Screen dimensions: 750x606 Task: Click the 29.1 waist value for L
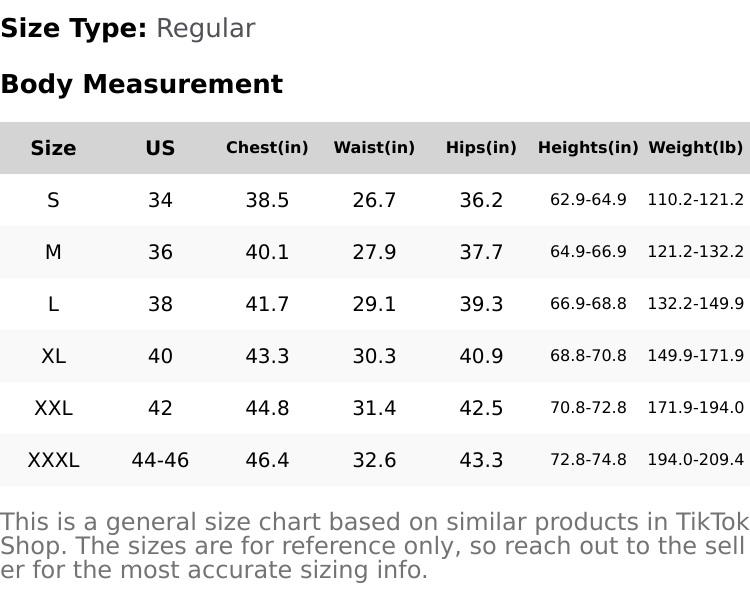click(374, 304)
